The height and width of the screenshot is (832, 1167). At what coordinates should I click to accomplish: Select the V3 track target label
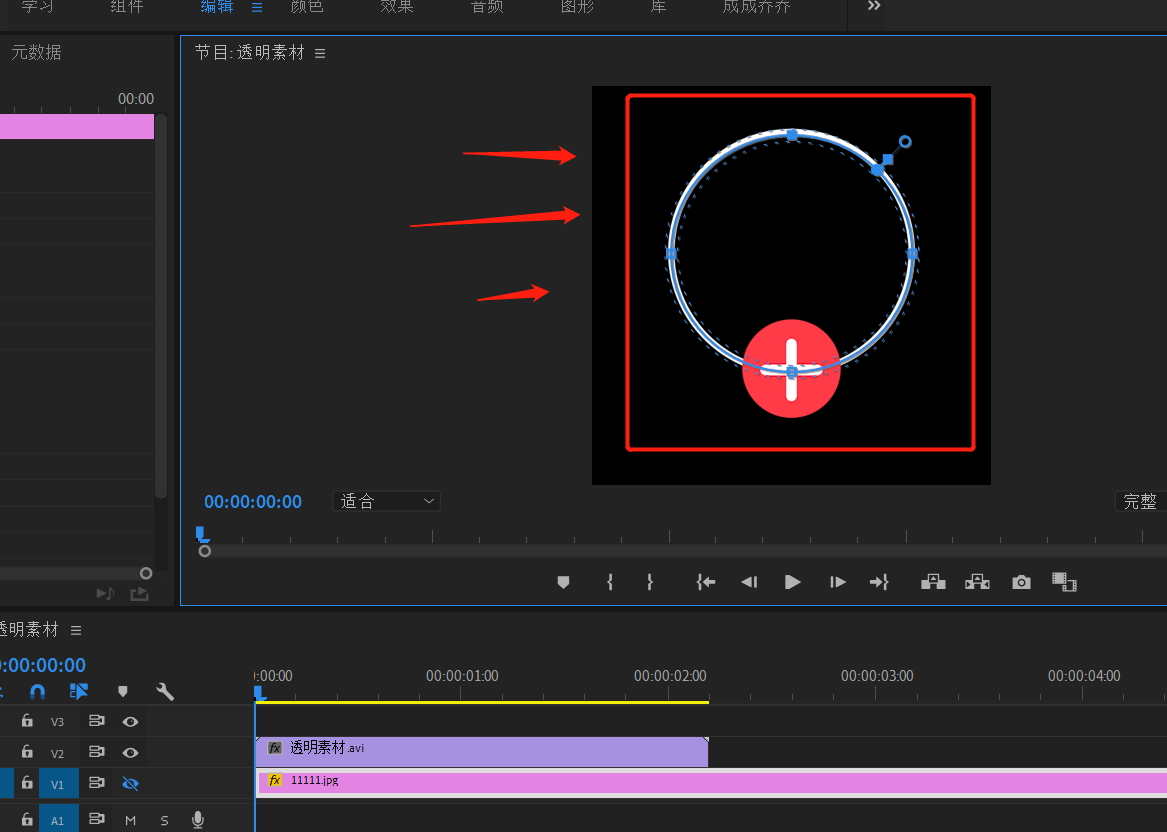click(57, 722)
